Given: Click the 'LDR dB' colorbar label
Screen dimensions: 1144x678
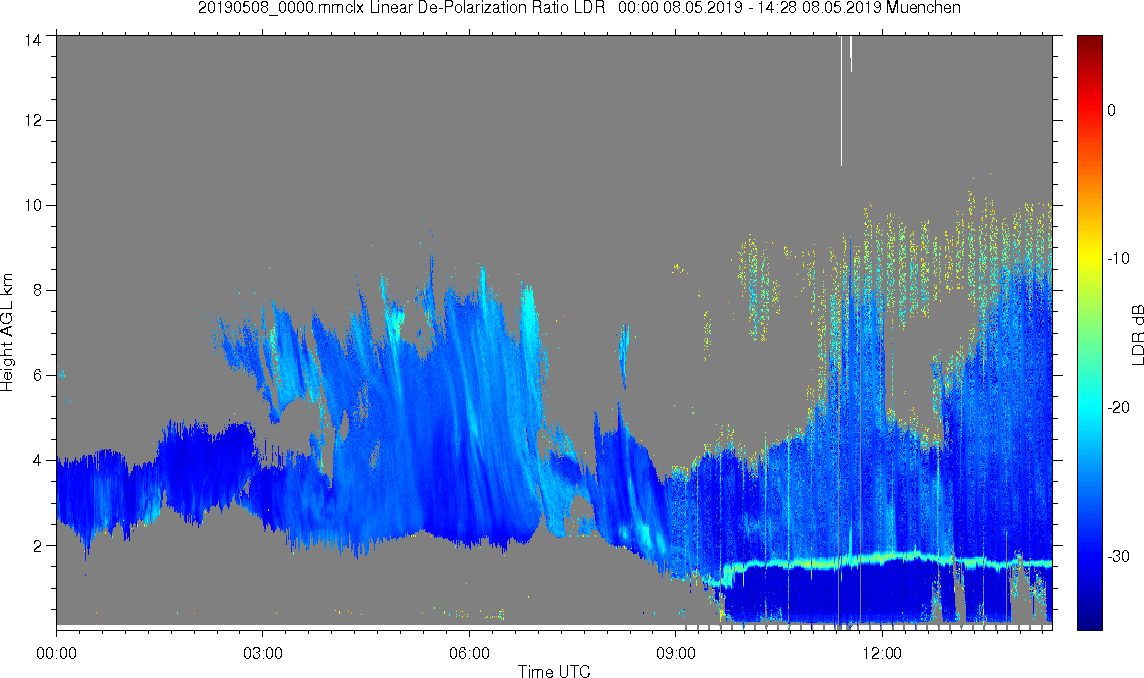Looking at the screenshot, I should point(1137,334).
